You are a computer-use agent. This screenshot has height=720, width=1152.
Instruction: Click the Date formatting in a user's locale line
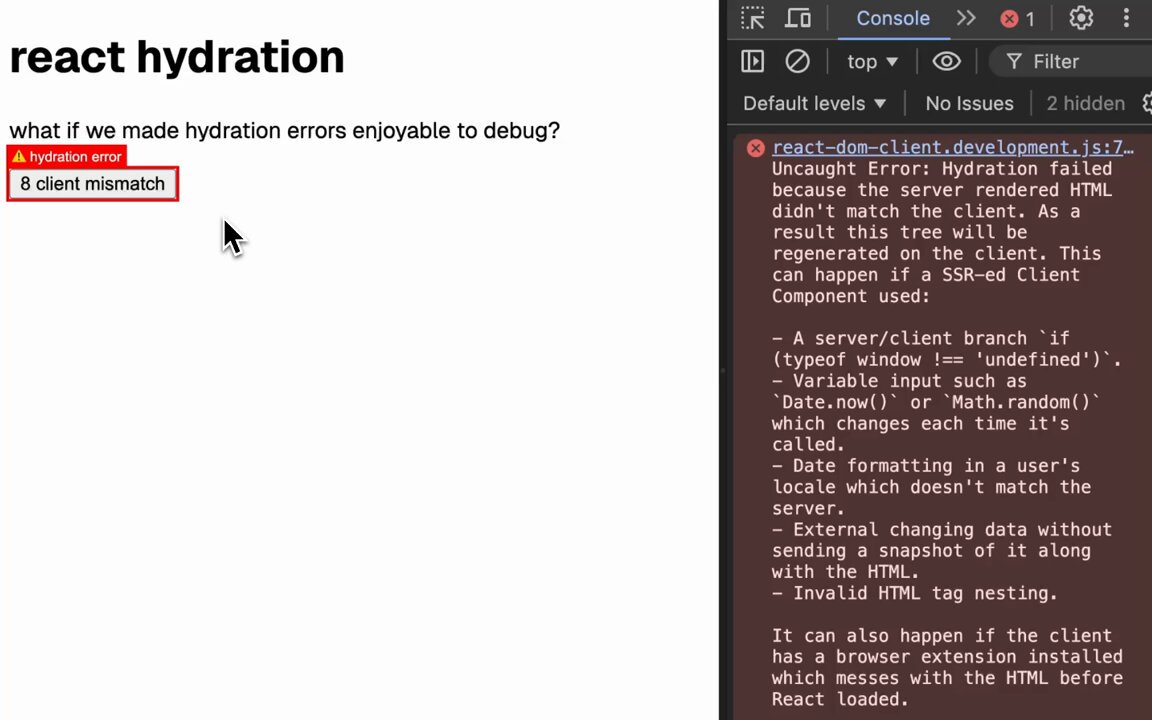click(932, 487)
